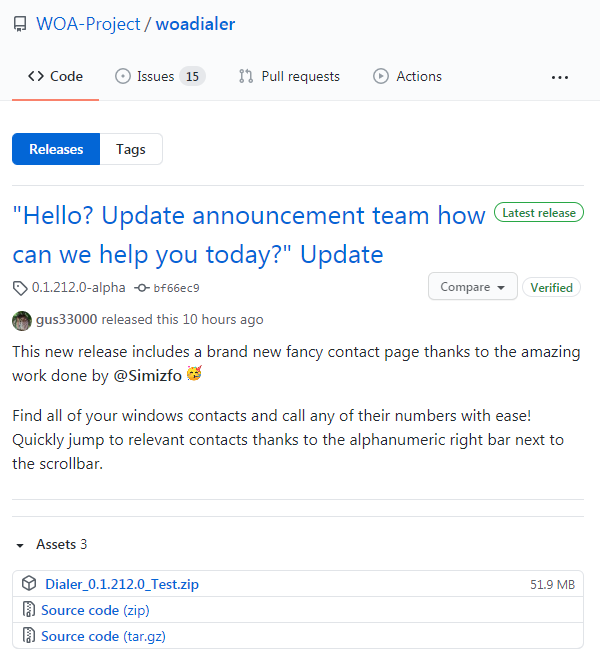Open the Compare dropdown
The width and height of the screenshot is (600, 655).
tap(472, 287)
